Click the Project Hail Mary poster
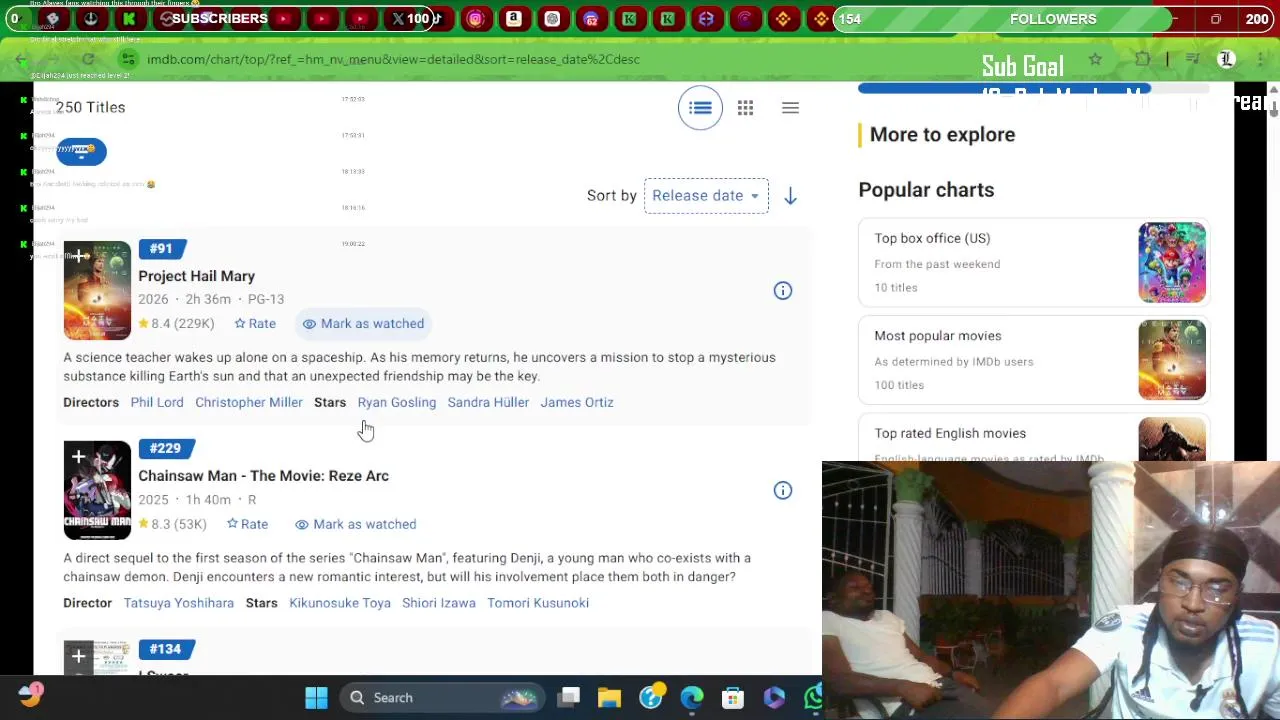 97,291
